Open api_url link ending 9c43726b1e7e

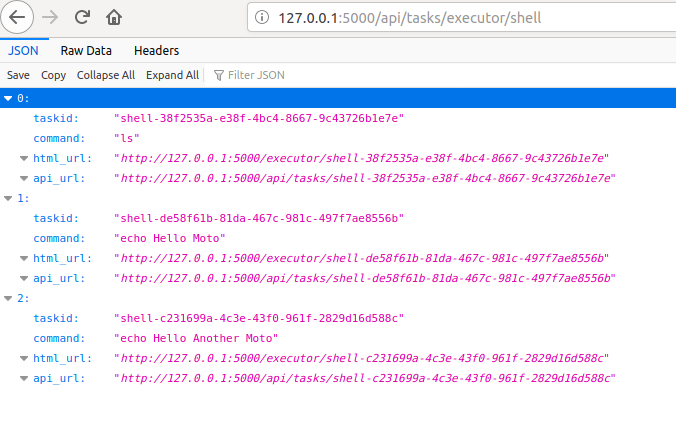point(366,178)
